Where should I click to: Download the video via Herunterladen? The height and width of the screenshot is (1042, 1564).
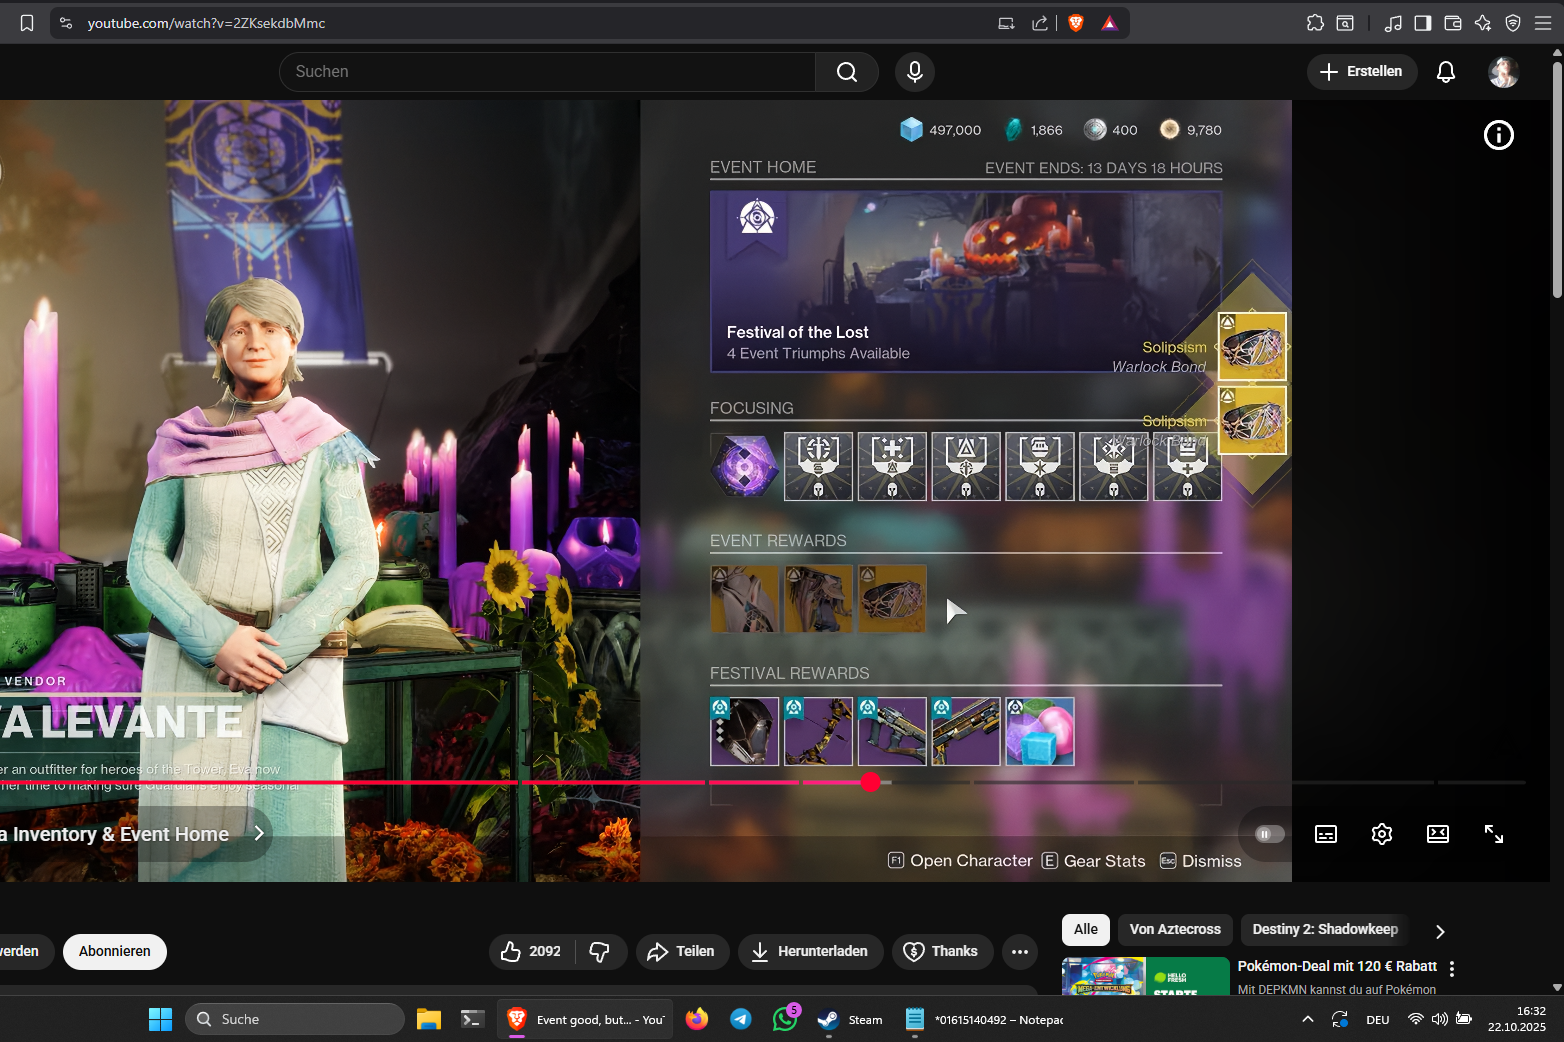click(x=810, y=951)
